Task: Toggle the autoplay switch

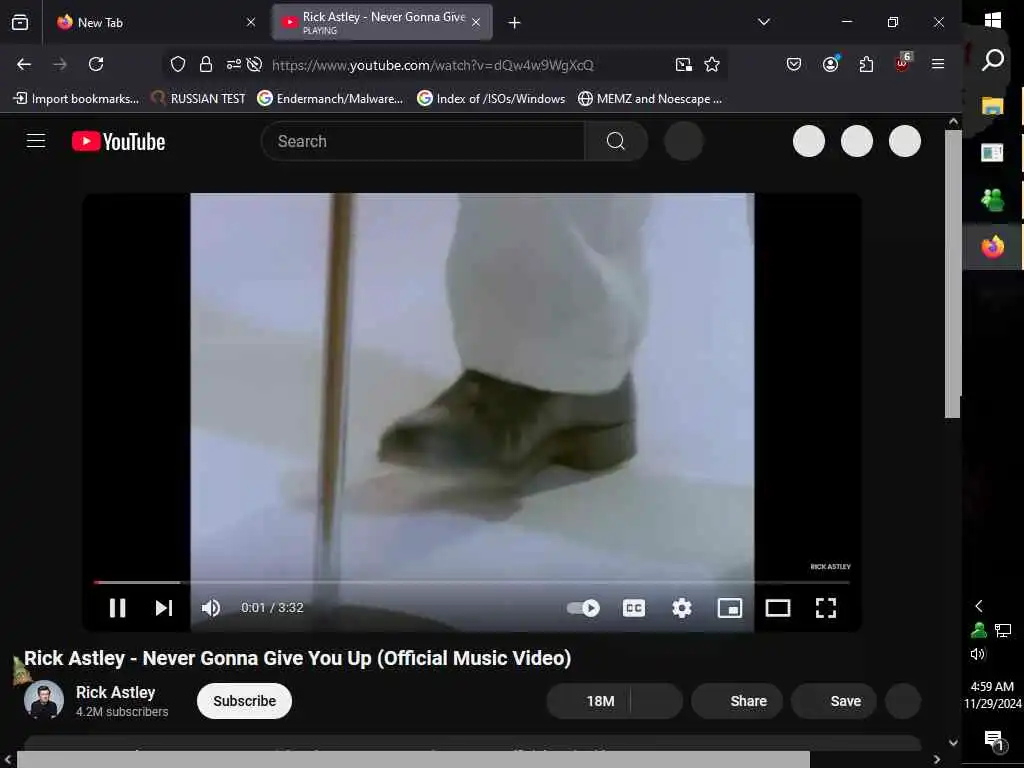Action: point(583,608)
